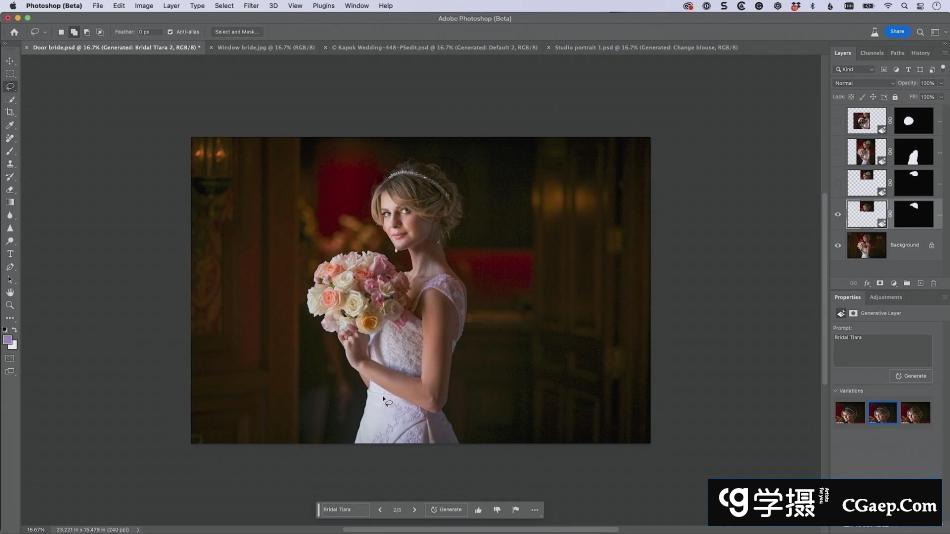Hide the Background layer
950x534 pixels.
(838, 245)
